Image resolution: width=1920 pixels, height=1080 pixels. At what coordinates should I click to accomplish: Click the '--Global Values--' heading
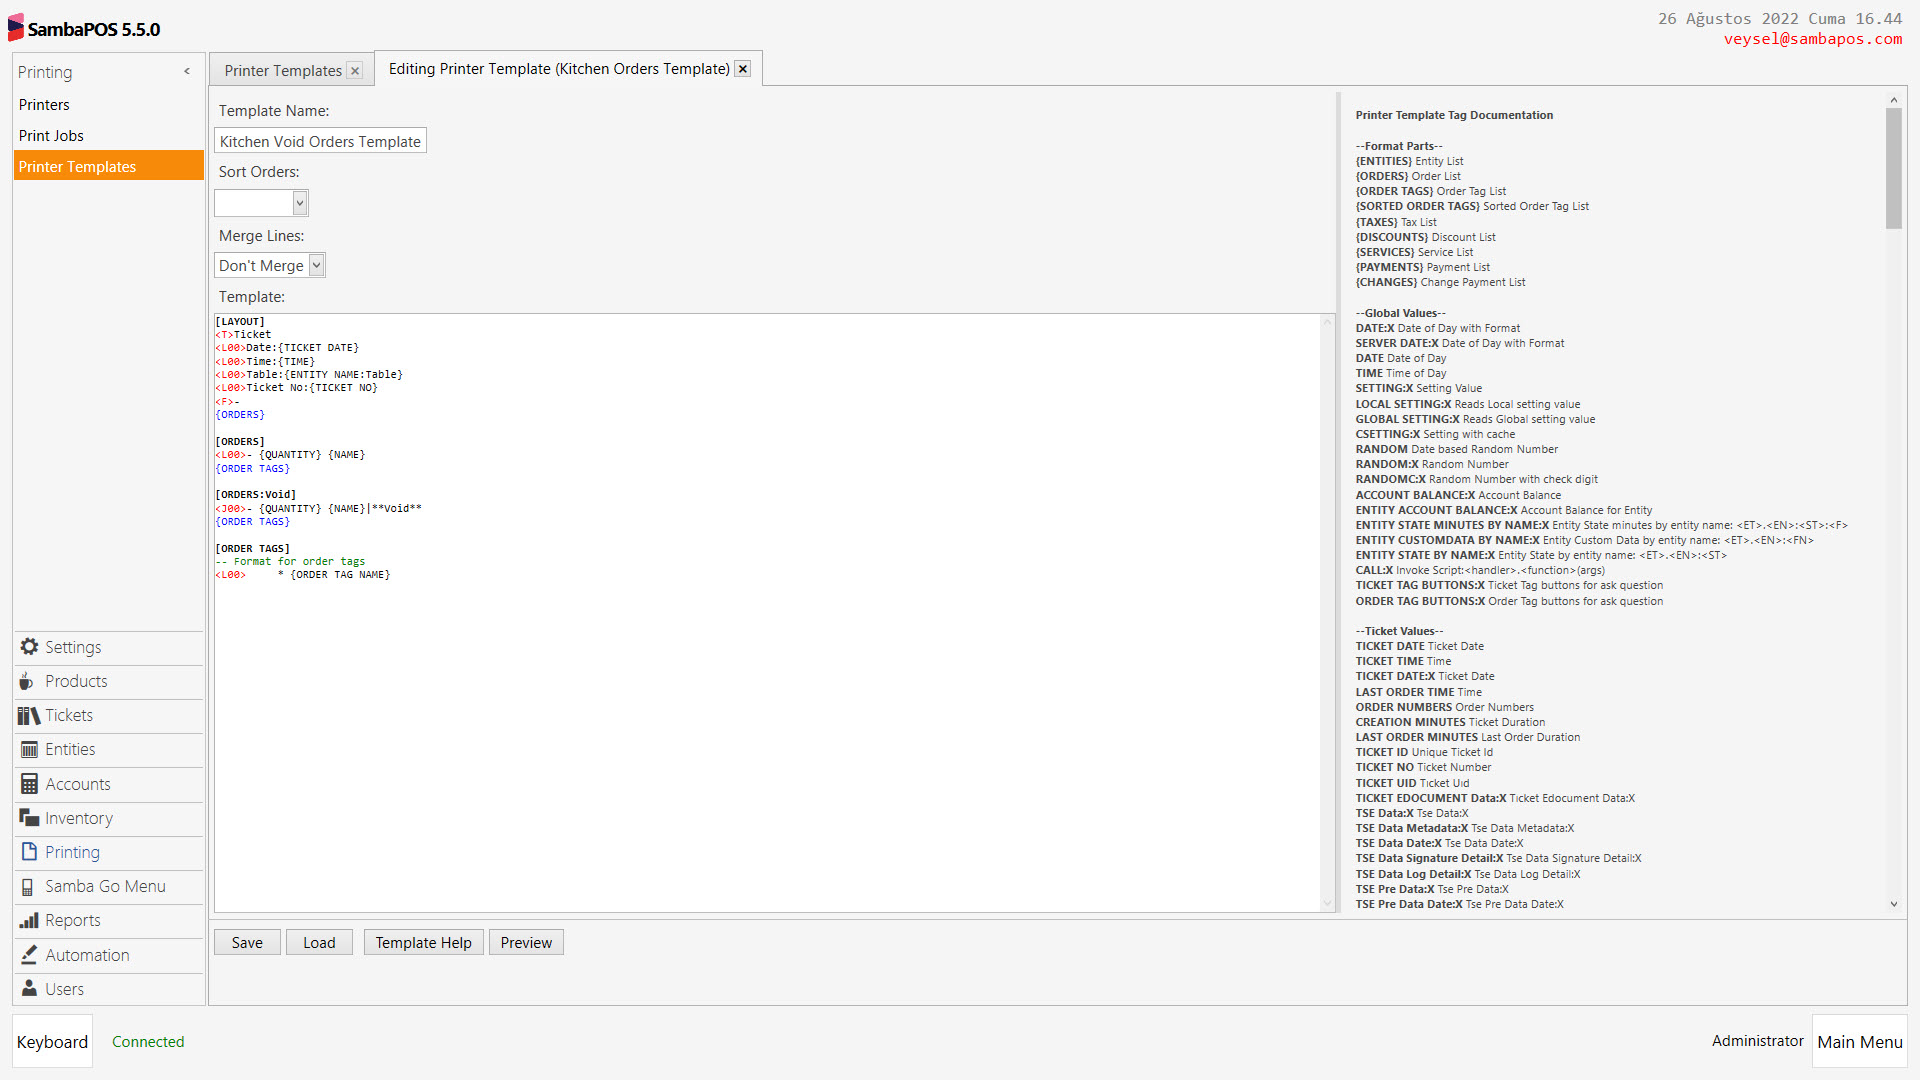[1400, 313]
